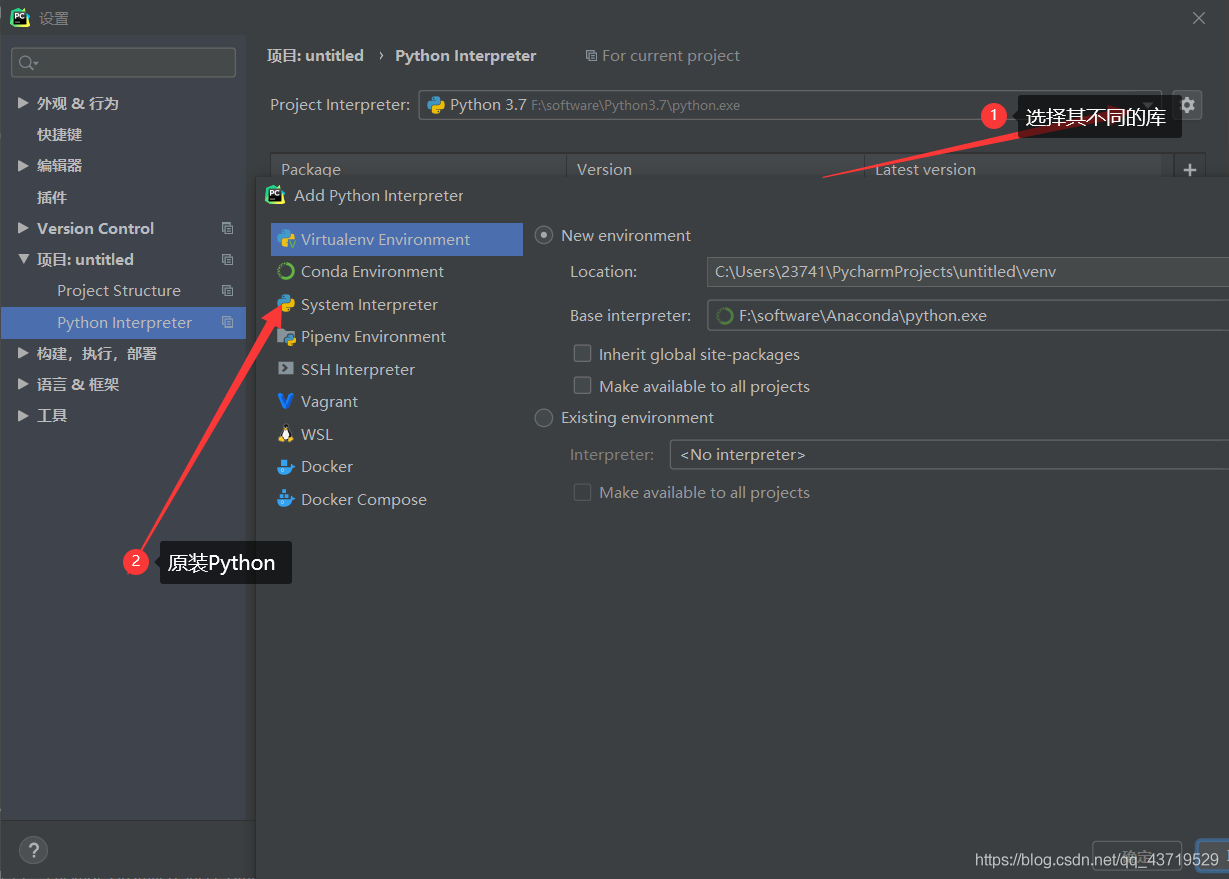Viewport: 1229px width, 879px height.
Task: Expand the Version Control tree node
Action: tap(23, 228)
